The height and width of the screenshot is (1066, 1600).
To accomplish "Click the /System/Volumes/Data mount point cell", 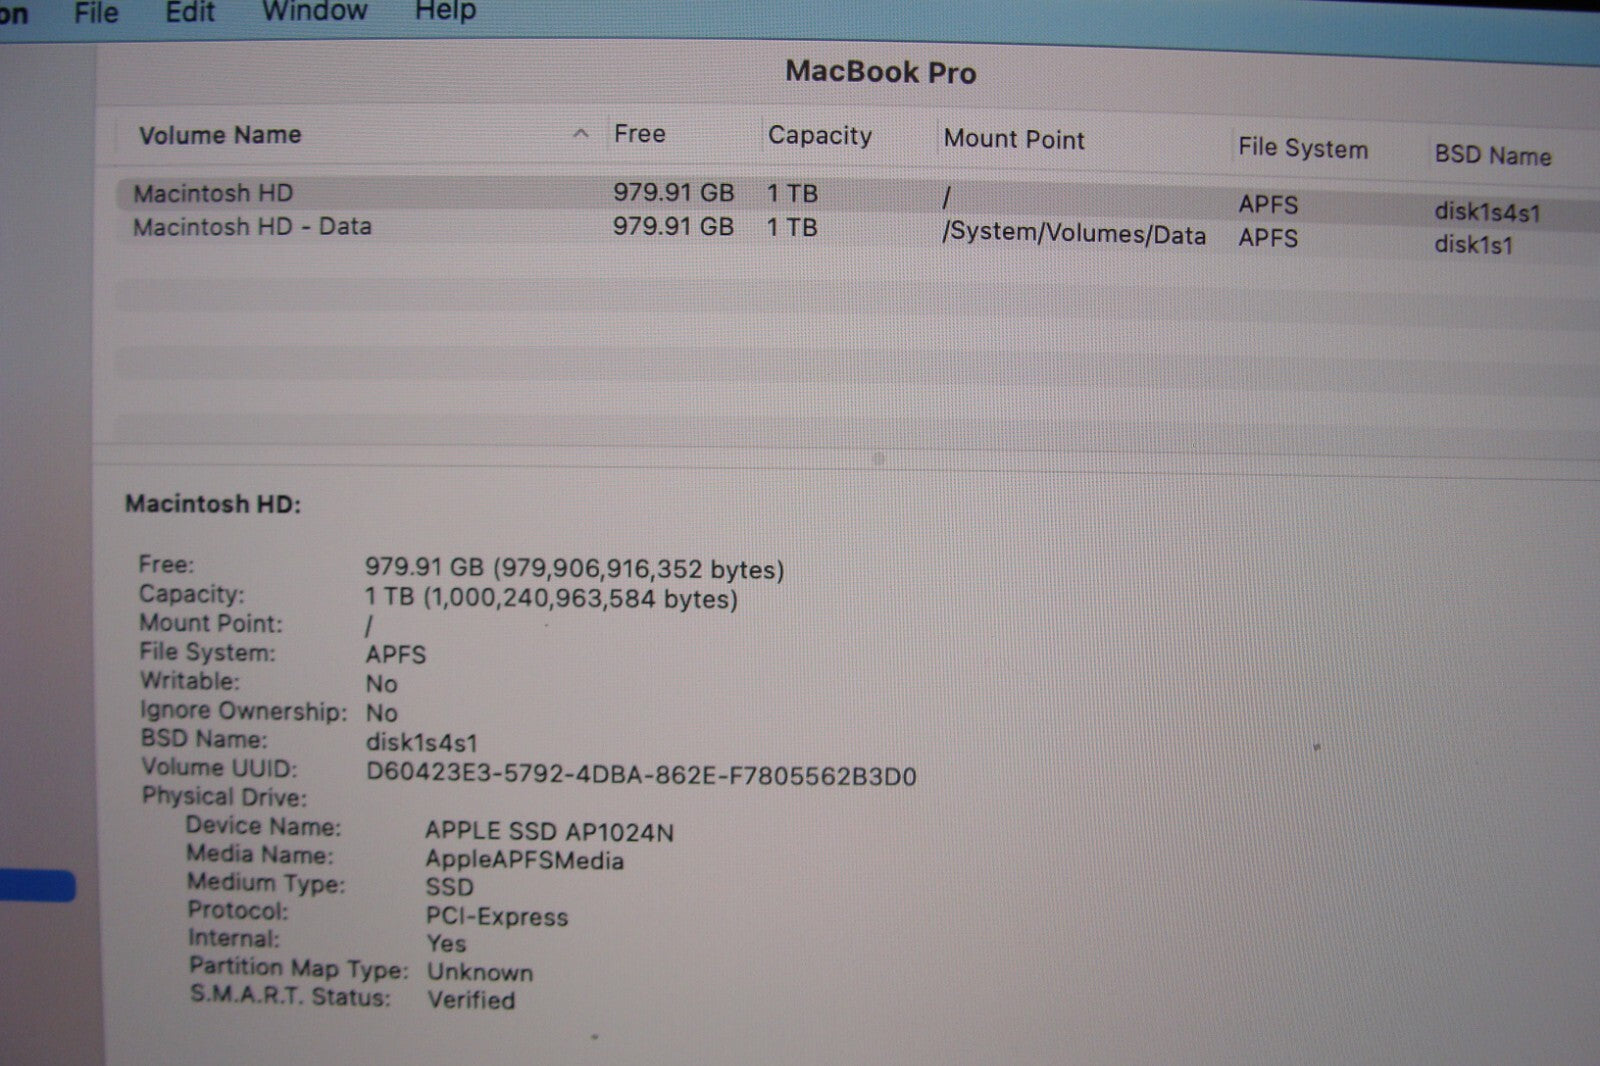I will pyautogui.click(x=1073, y=234).
